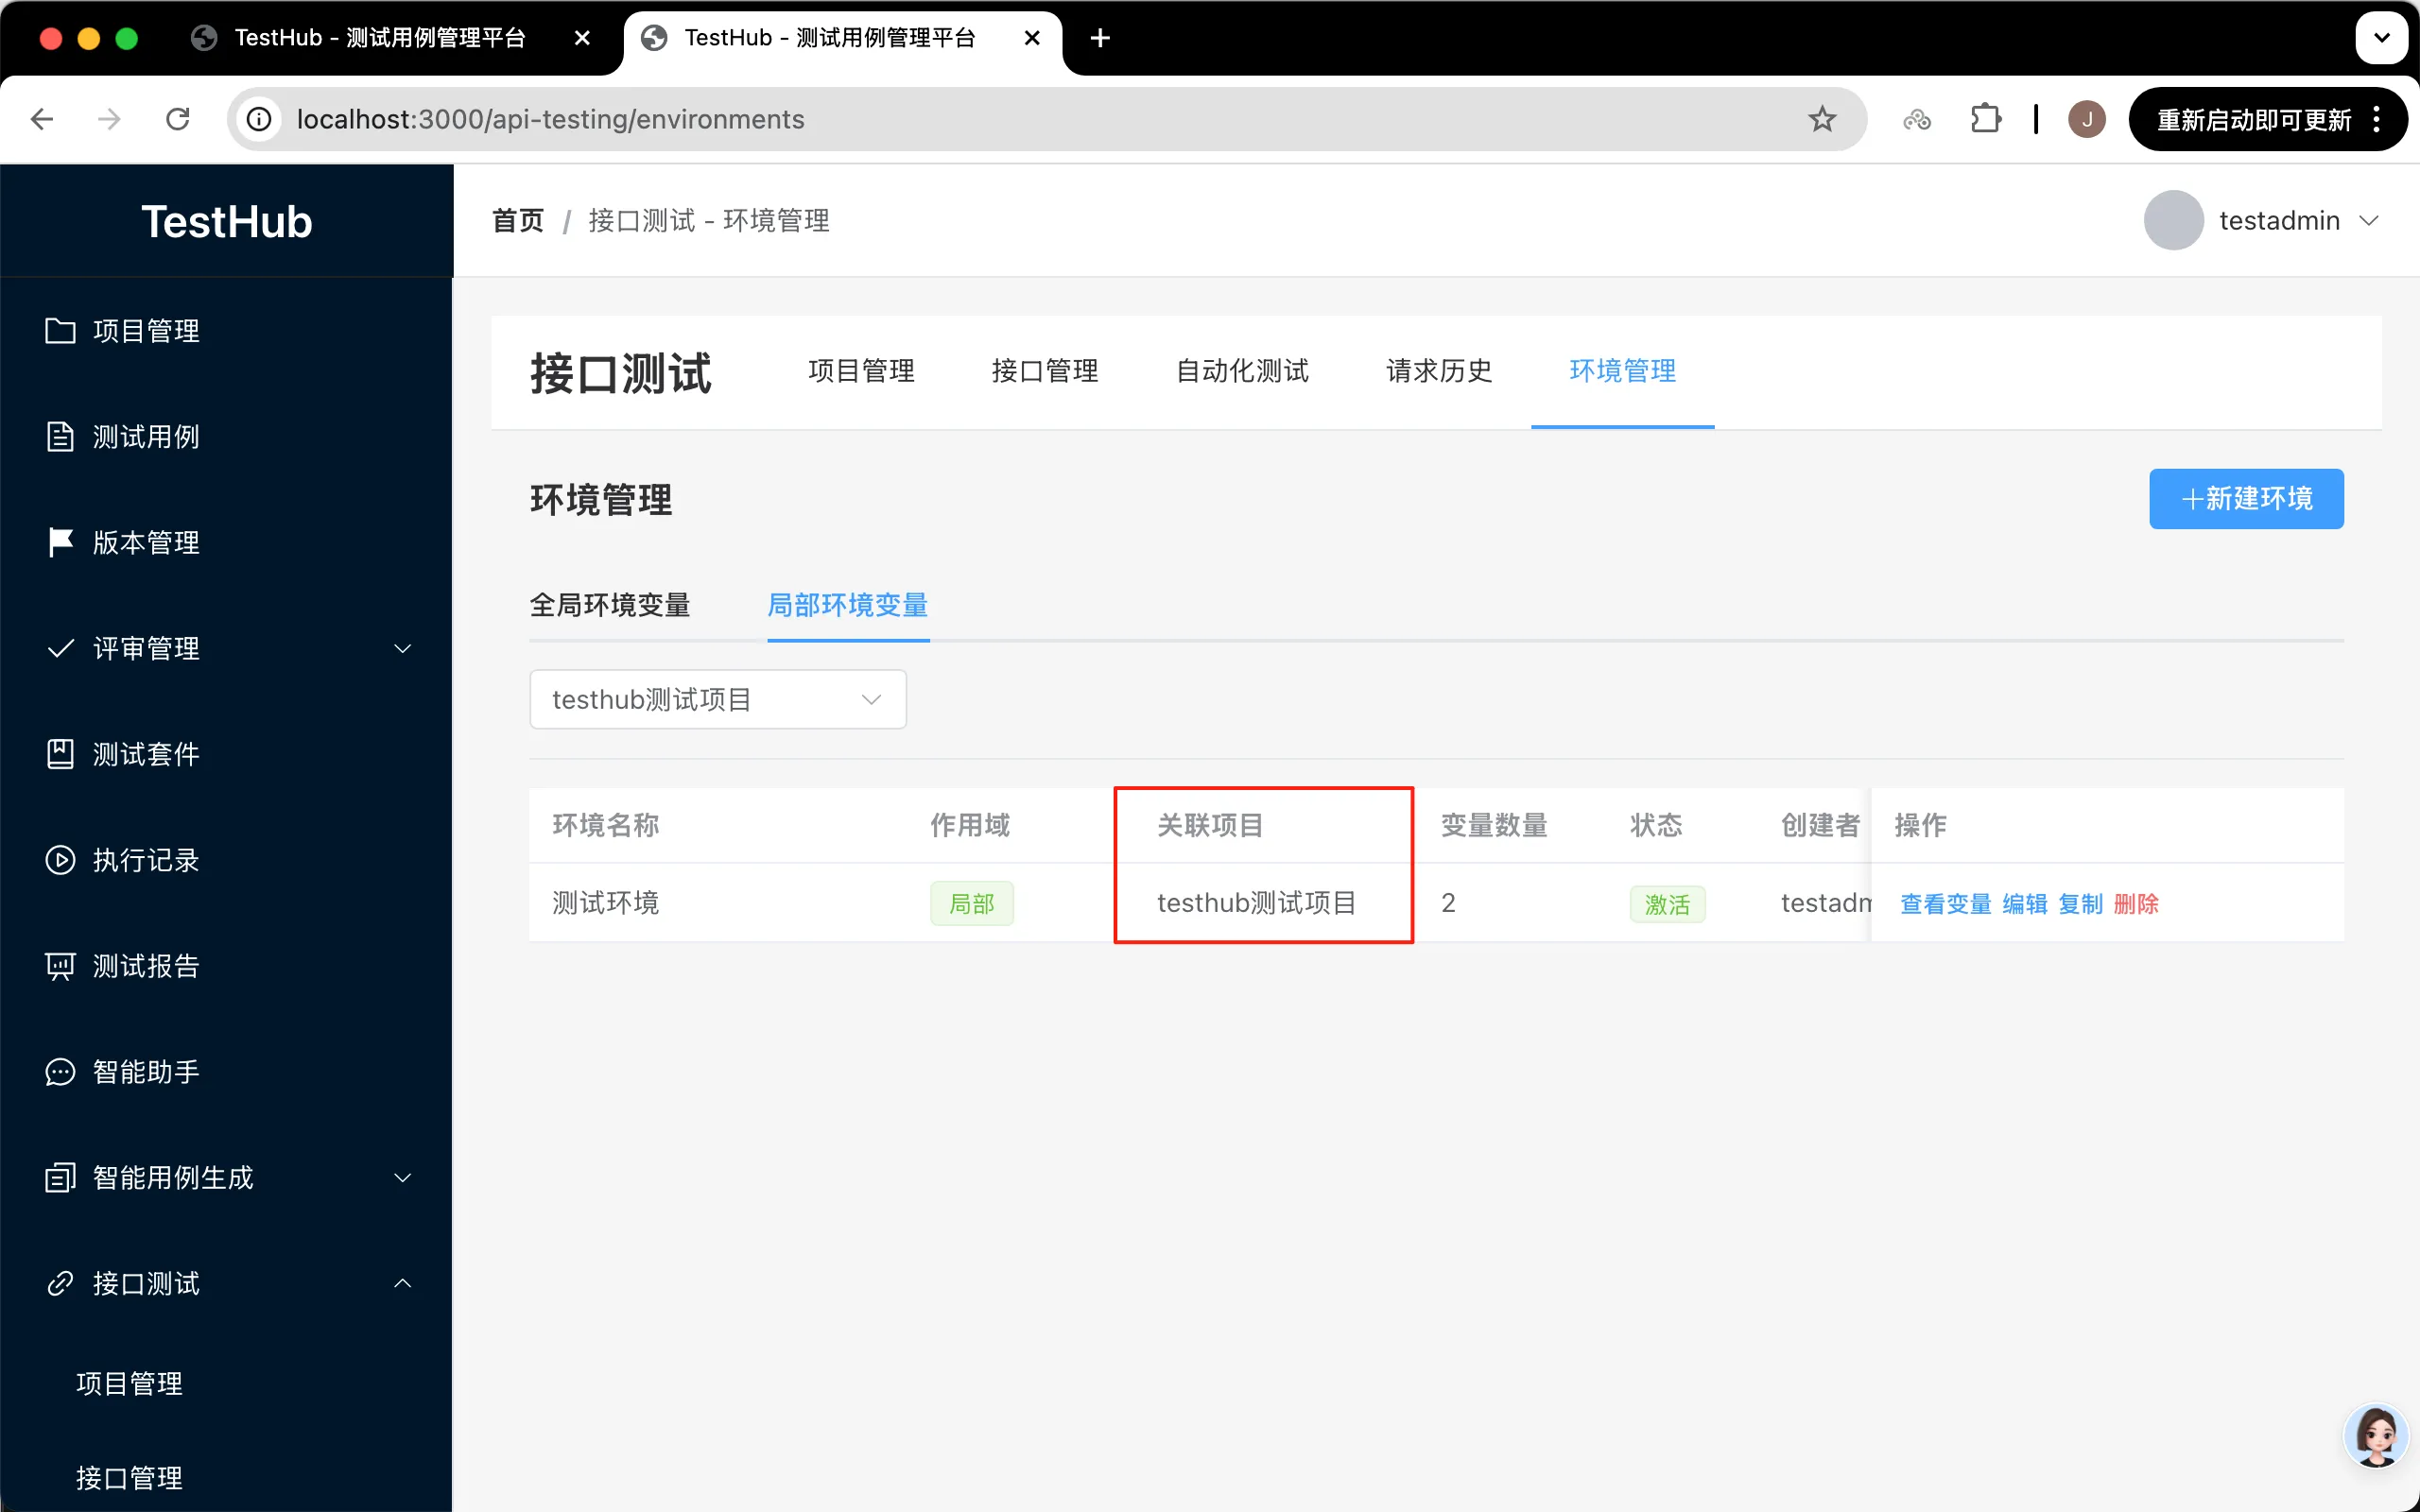Click the 版本管理 flag icon
Screen dimensions: 2420x1512
pyautogui.click(x=60, y=542)
